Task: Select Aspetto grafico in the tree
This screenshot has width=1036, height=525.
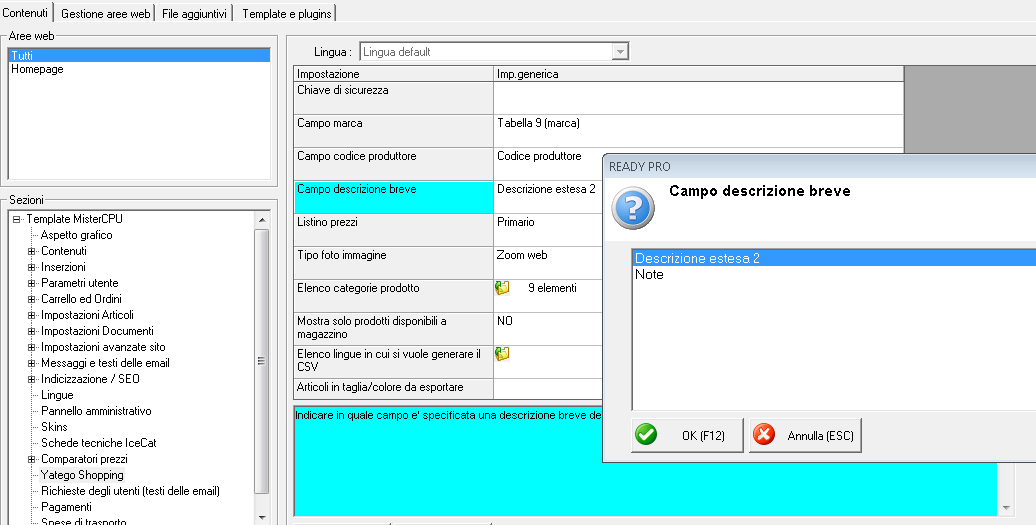Action: (x=77, y=235)
